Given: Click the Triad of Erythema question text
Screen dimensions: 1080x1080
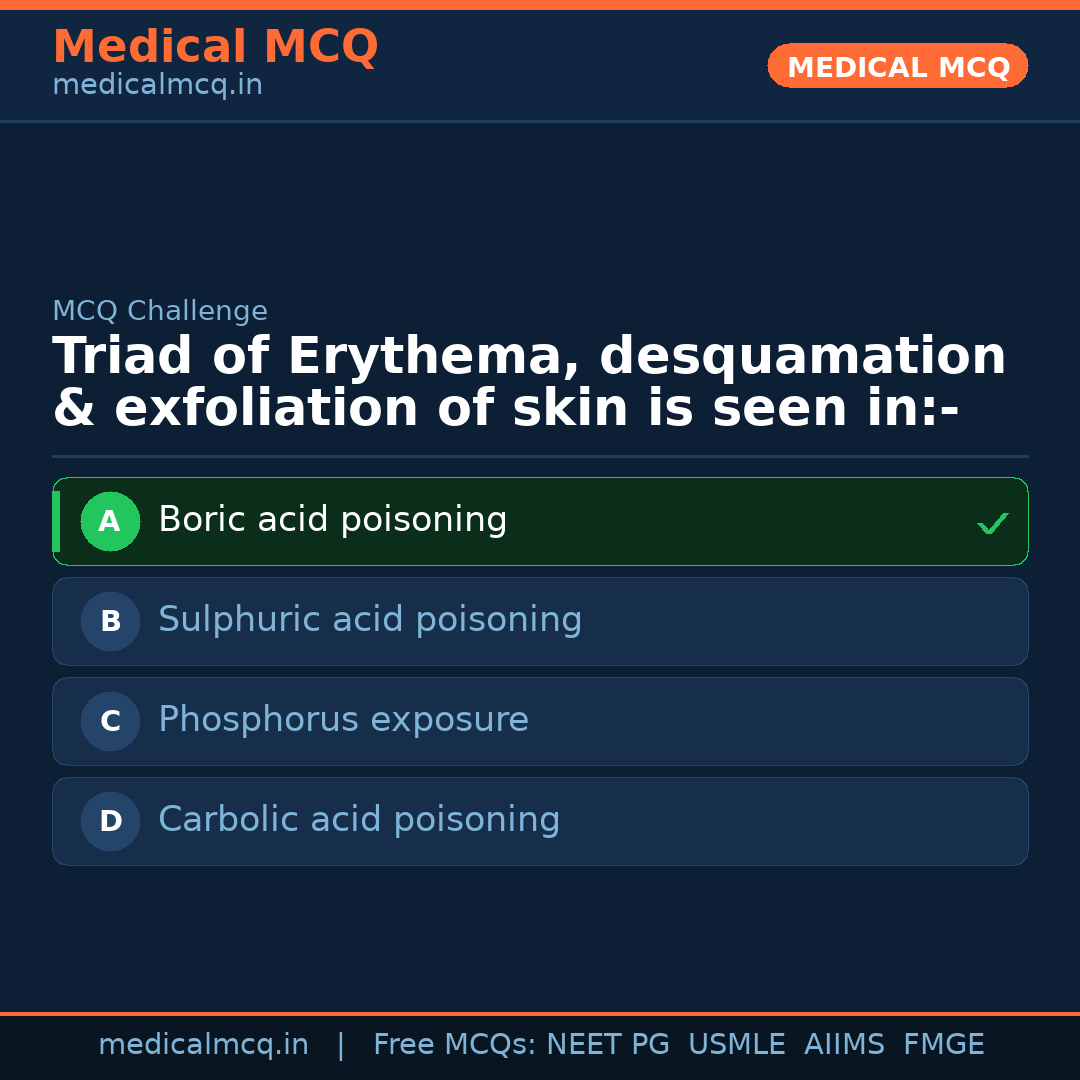Looking at the screenshot, I should click(529, 383).
